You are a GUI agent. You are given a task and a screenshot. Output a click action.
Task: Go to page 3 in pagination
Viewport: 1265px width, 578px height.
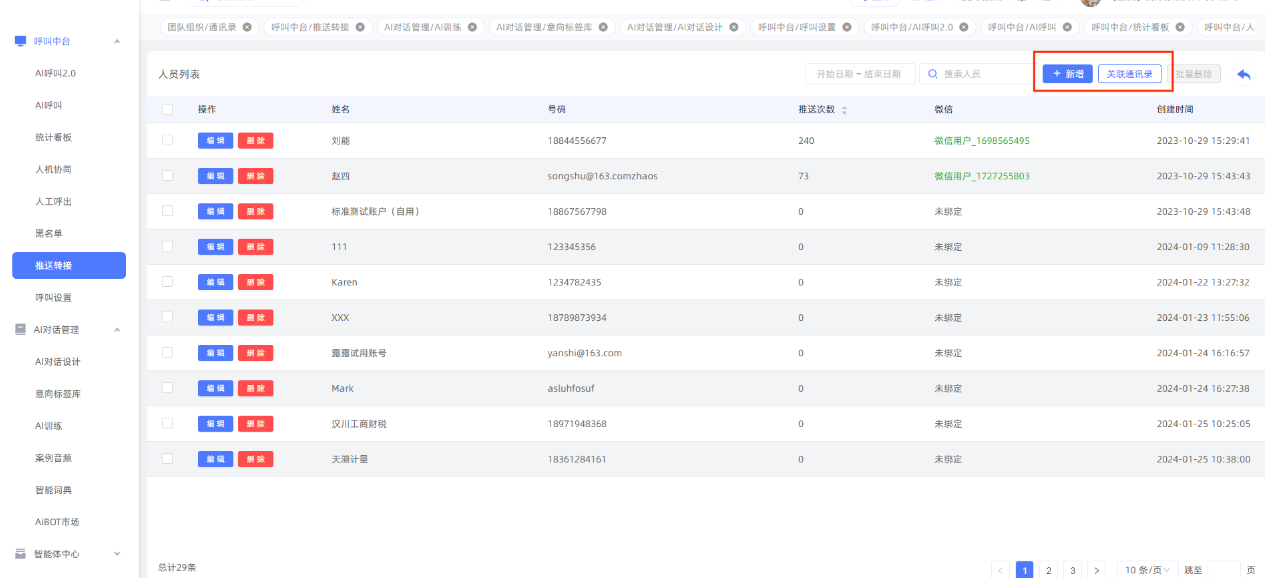pos(1073,570)
